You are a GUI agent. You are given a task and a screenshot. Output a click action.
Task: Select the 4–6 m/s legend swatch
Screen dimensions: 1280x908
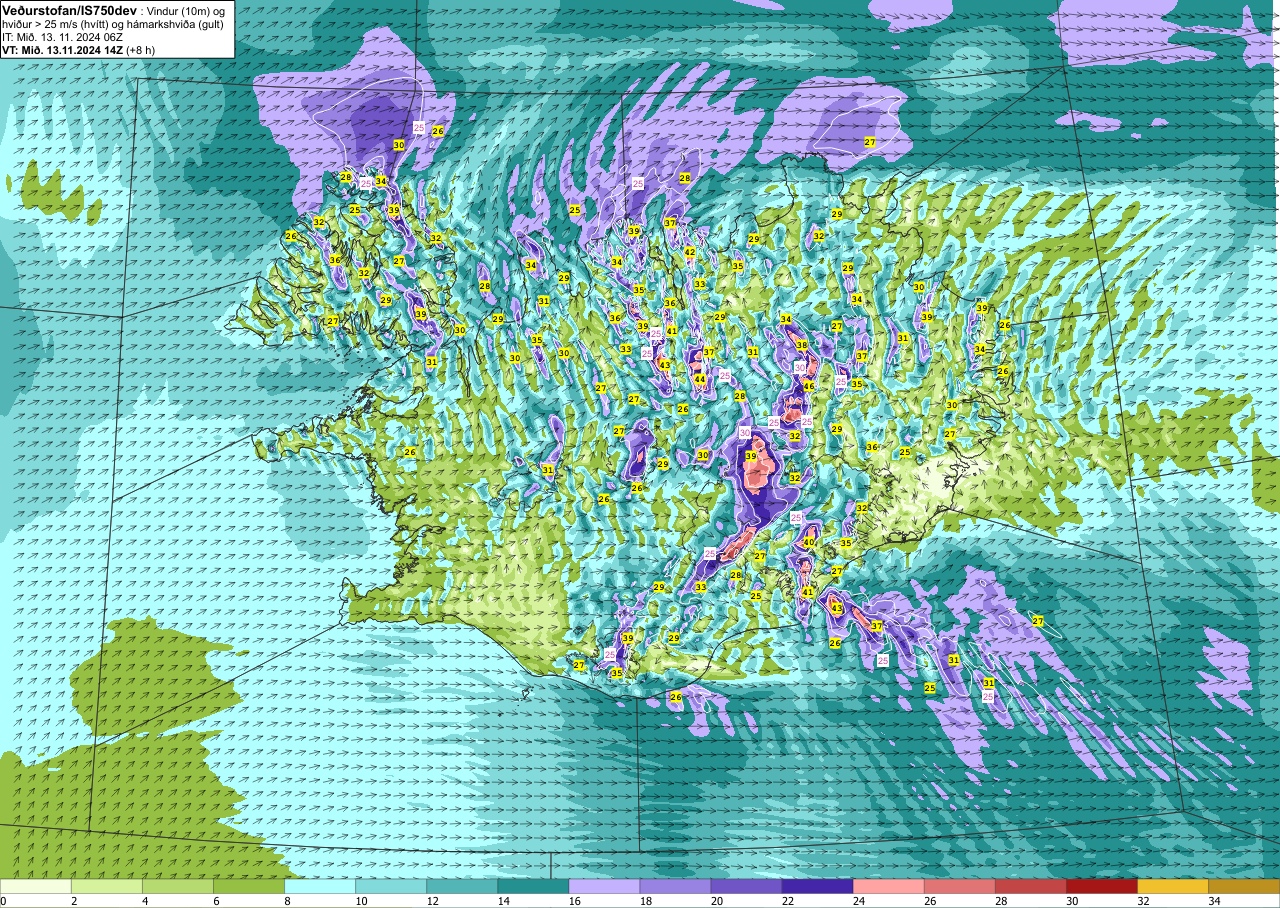coord(178,886)
